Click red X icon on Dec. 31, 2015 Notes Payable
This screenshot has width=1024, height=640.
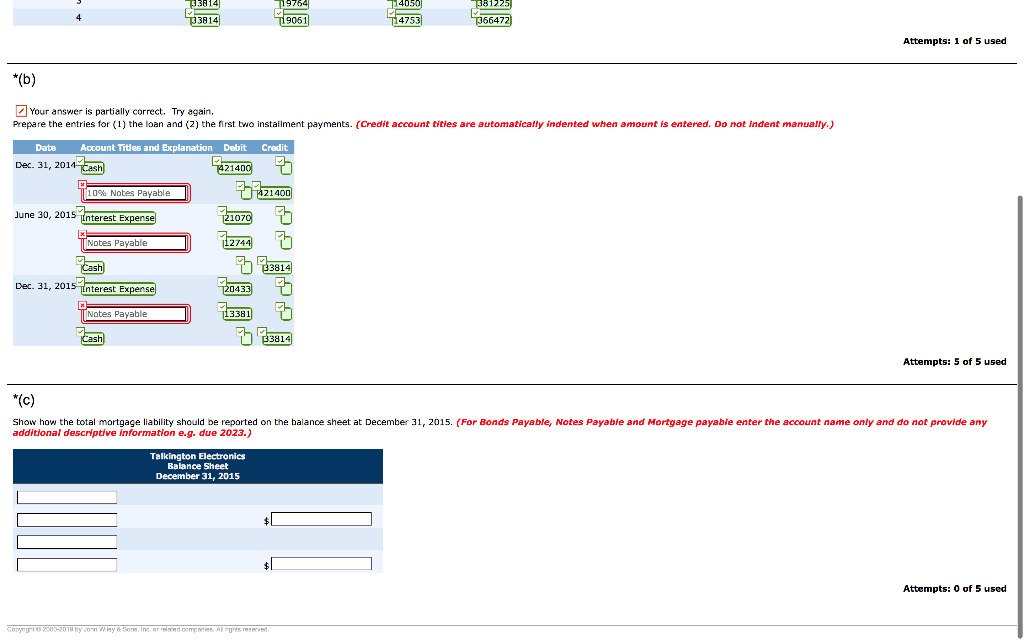[82, 306]
